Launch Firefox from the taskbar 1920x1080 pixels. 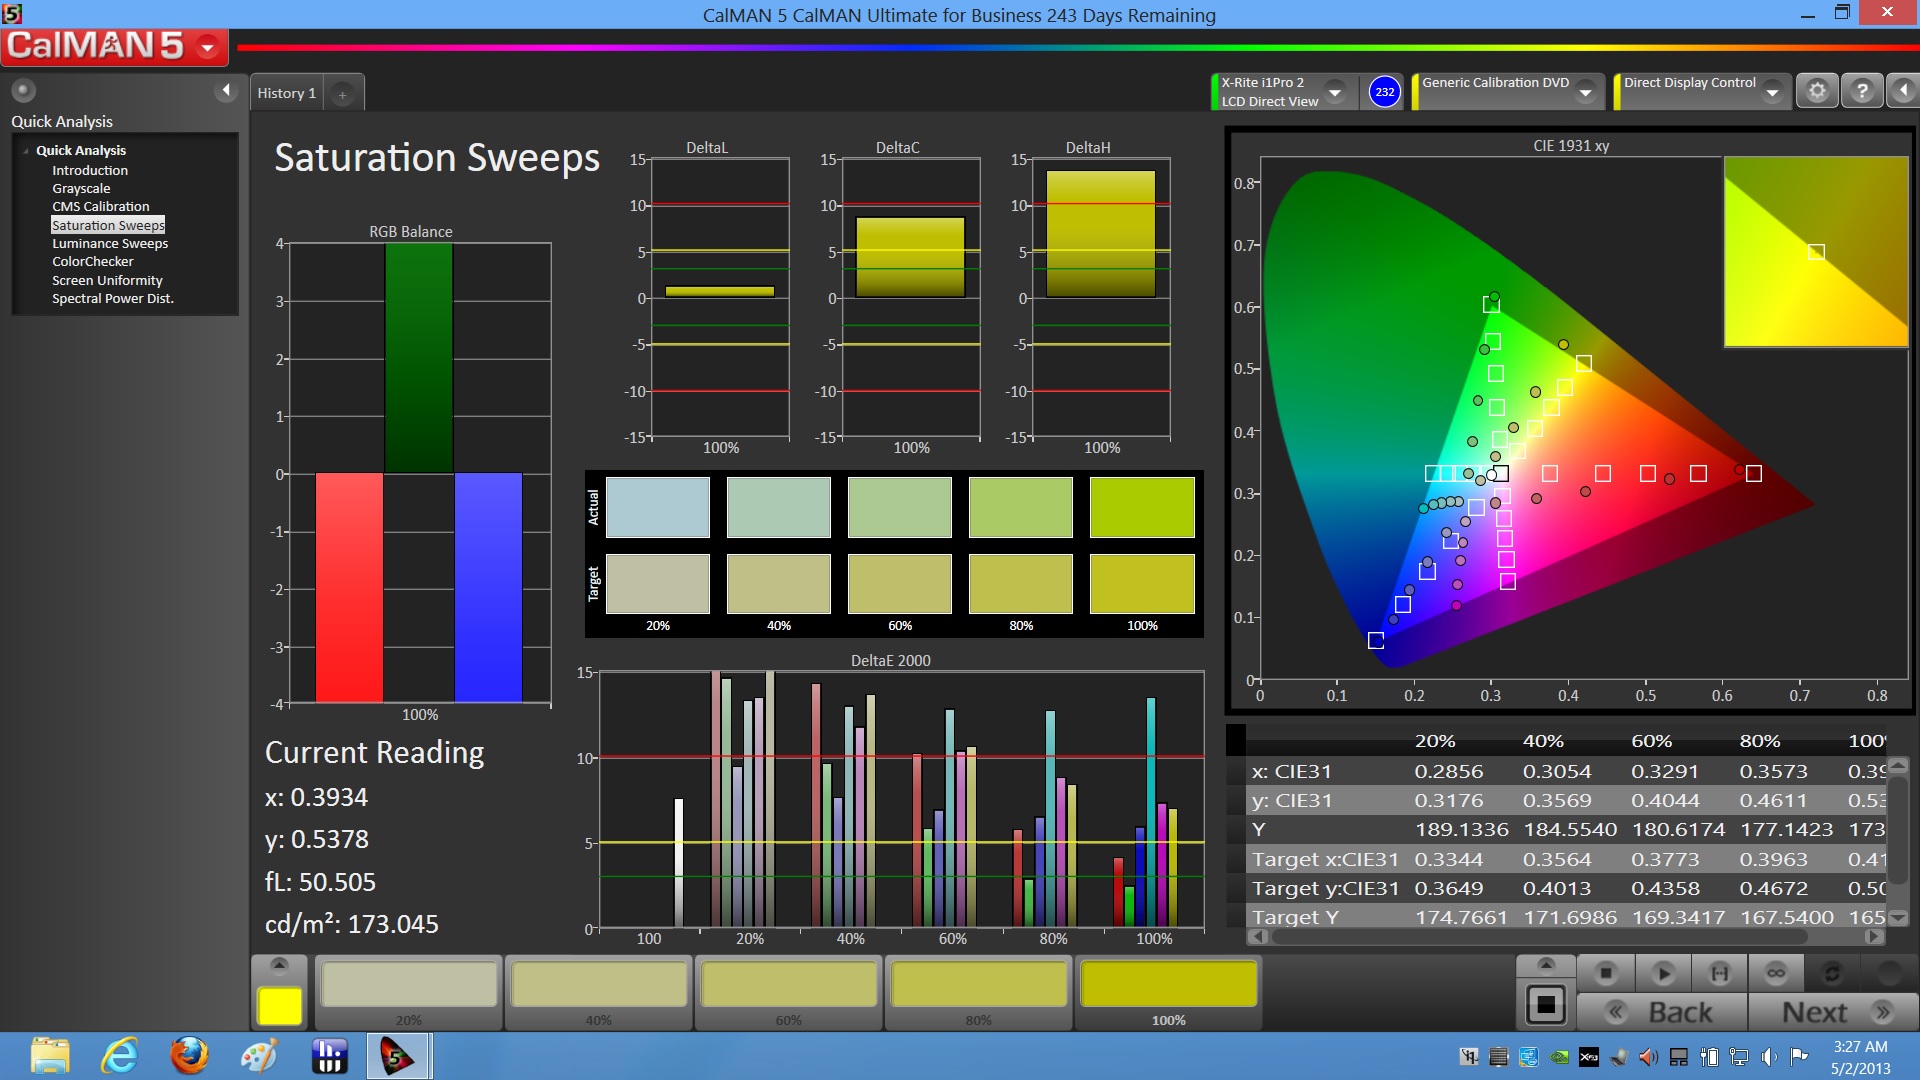(x=189, y=1056)
